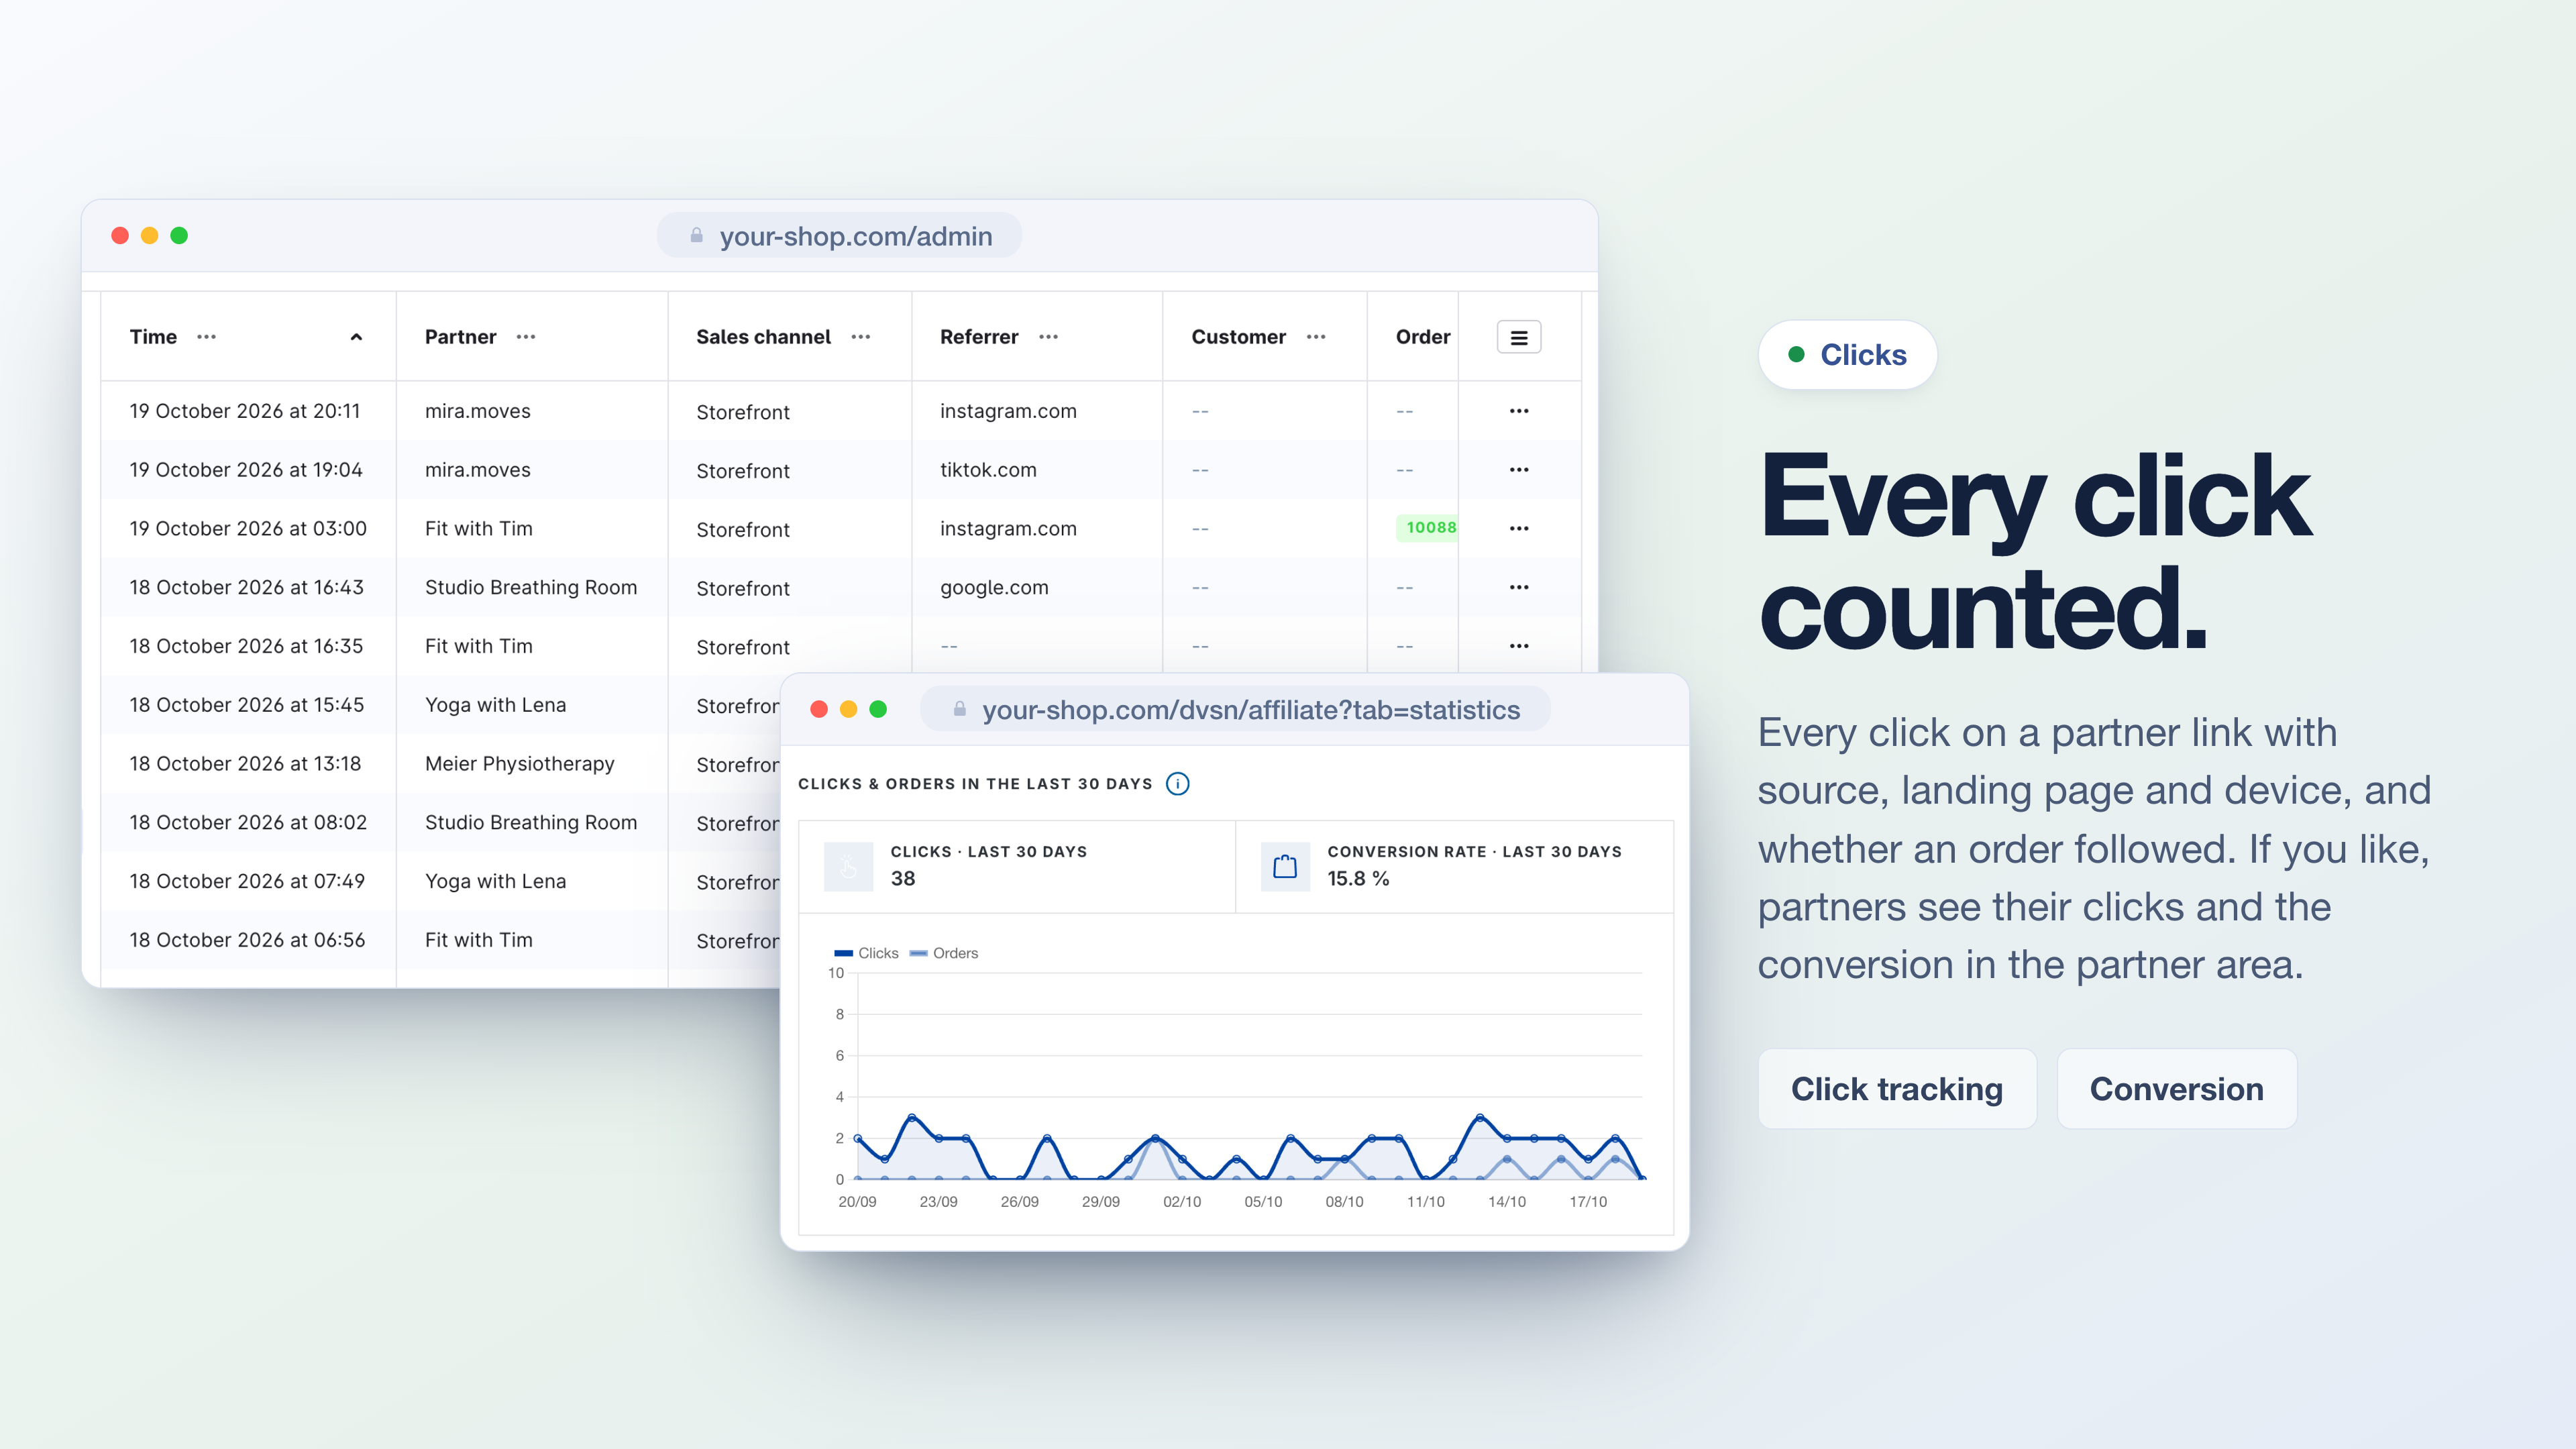Sort by the Time column header
Viewport: 2576px width, 1449px height.
153,337
